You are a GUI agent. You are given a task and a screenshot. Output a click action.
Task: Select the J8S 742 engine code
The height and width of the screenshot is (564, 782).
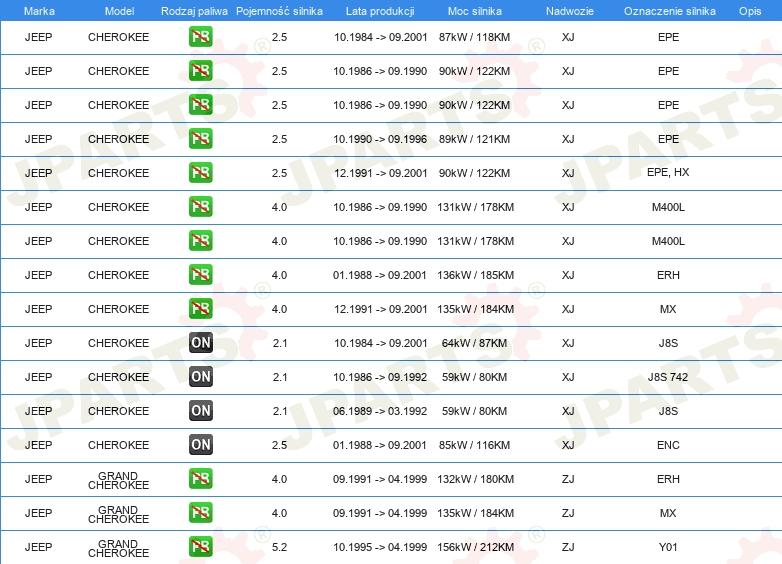pyautogui.click(x=668, y=377)
